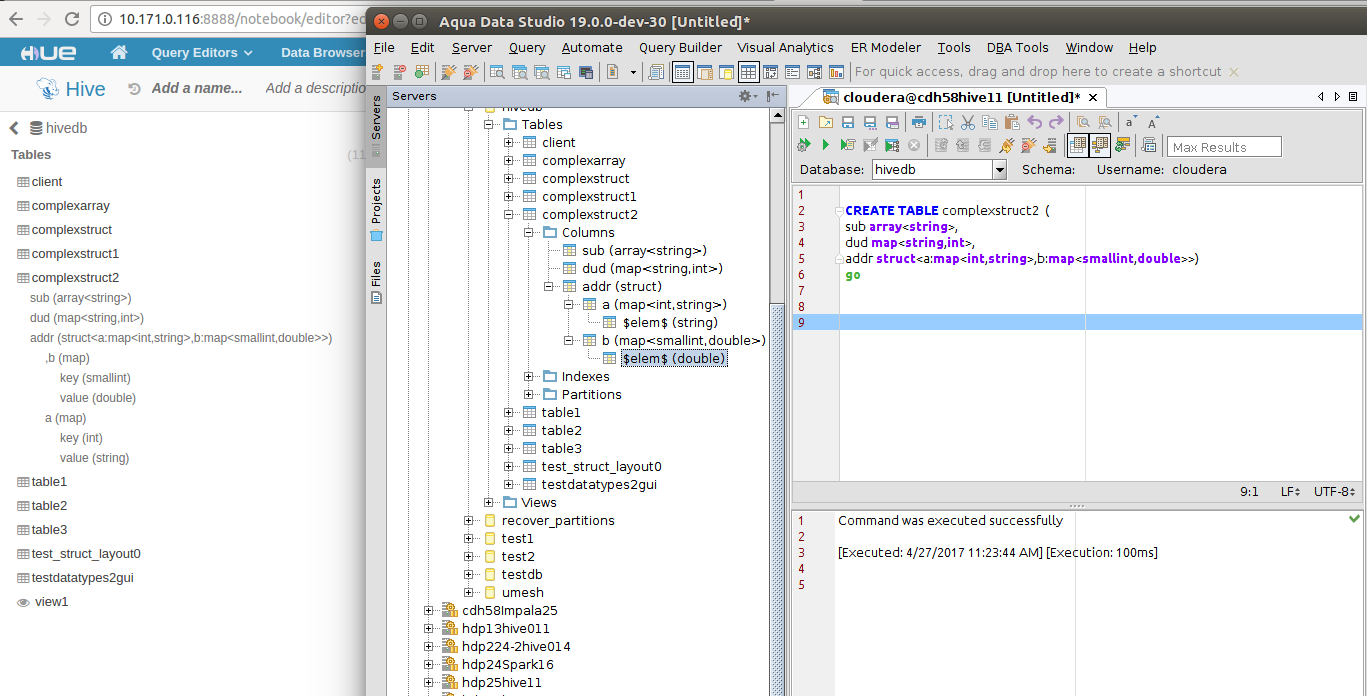The width and height of the screenshot is (1367, 696).
Task: Collapse the Columns folder node
Action: pyautogui.click(x=529, y=233)
